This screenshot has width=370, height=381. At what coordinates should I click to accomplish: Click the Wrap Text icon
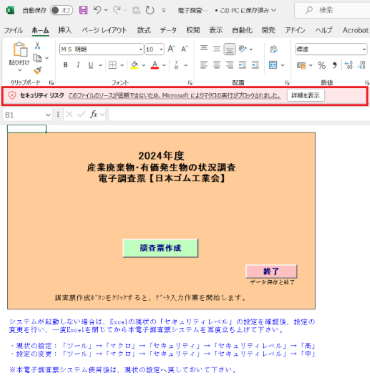pyautogui.click(x=274, y=49)
